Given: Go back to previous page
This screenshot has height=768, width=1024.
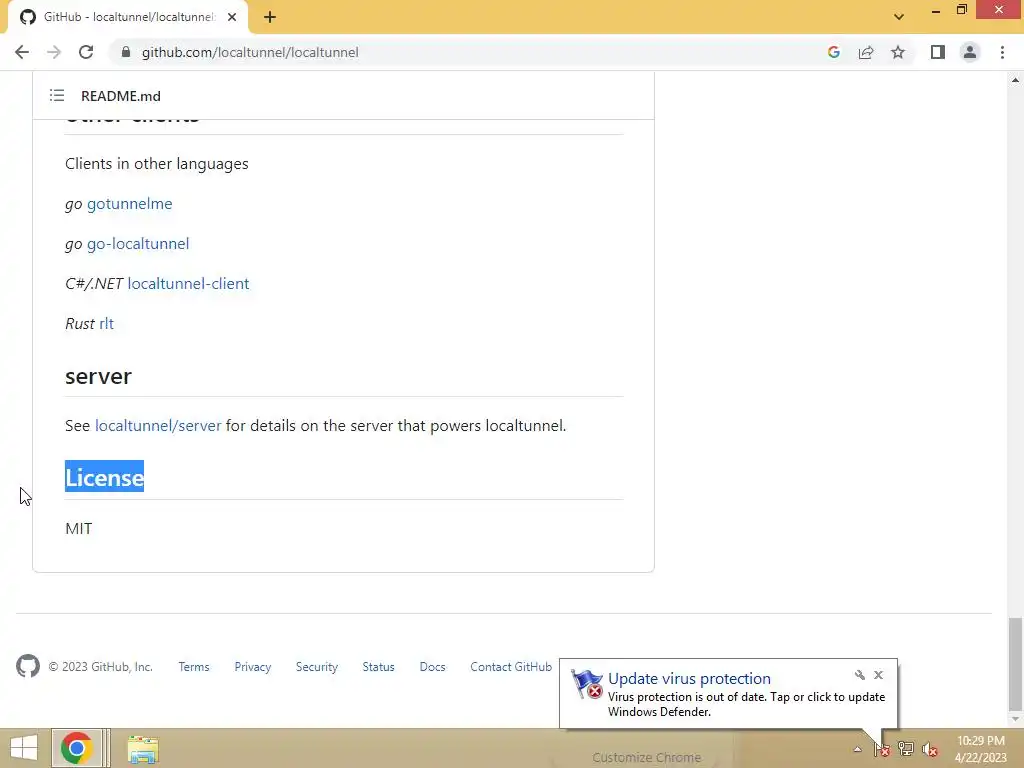Looking at the screenshot, I should click(22, 52).
